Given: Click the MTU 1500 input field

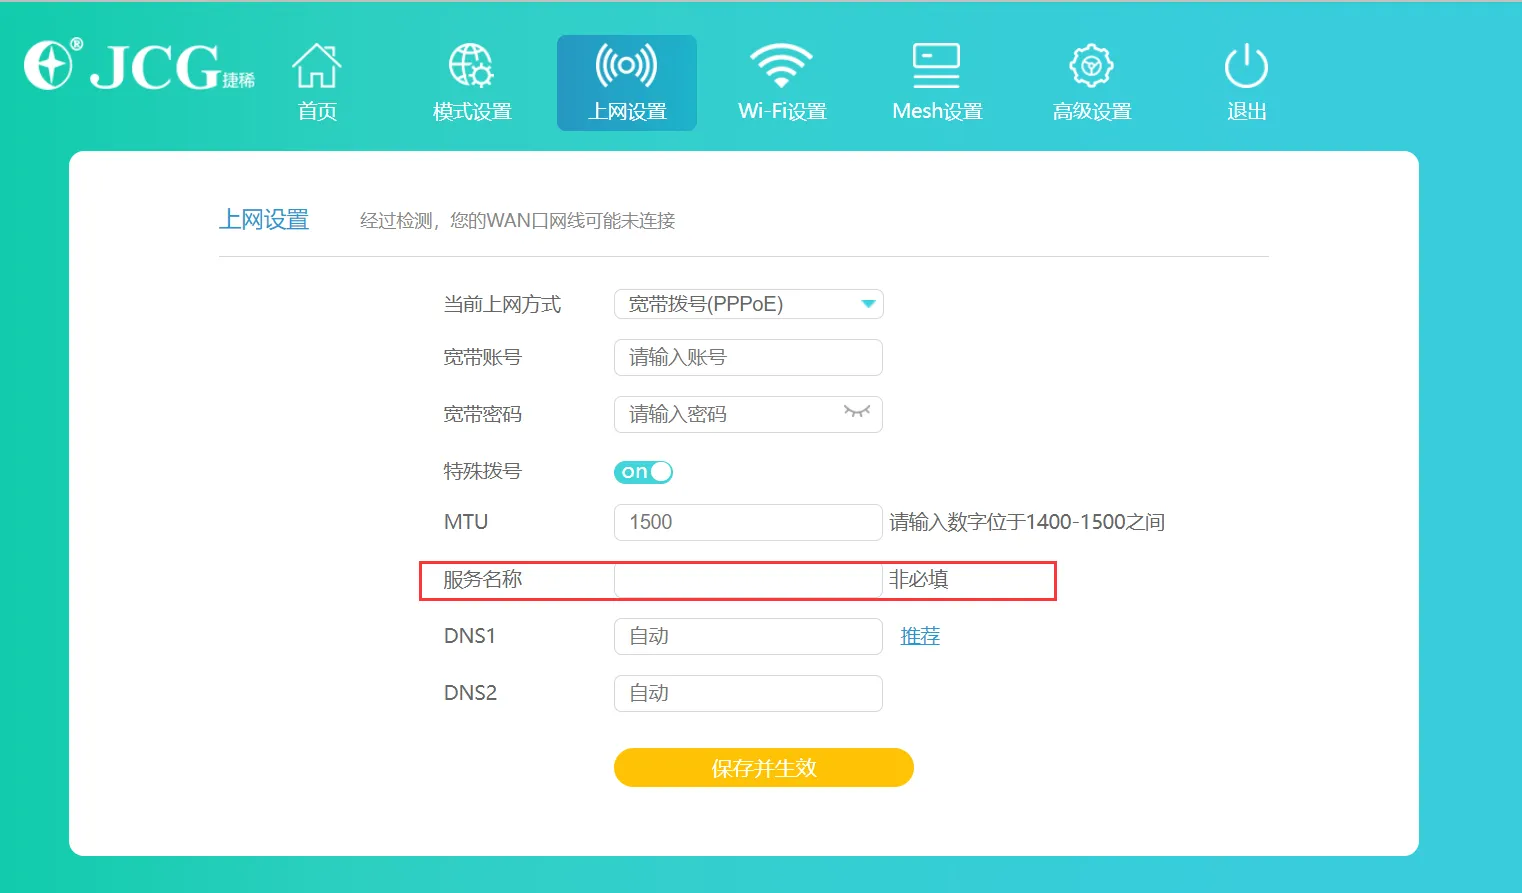Looking at the screenshot, I should tap(748, 522).
